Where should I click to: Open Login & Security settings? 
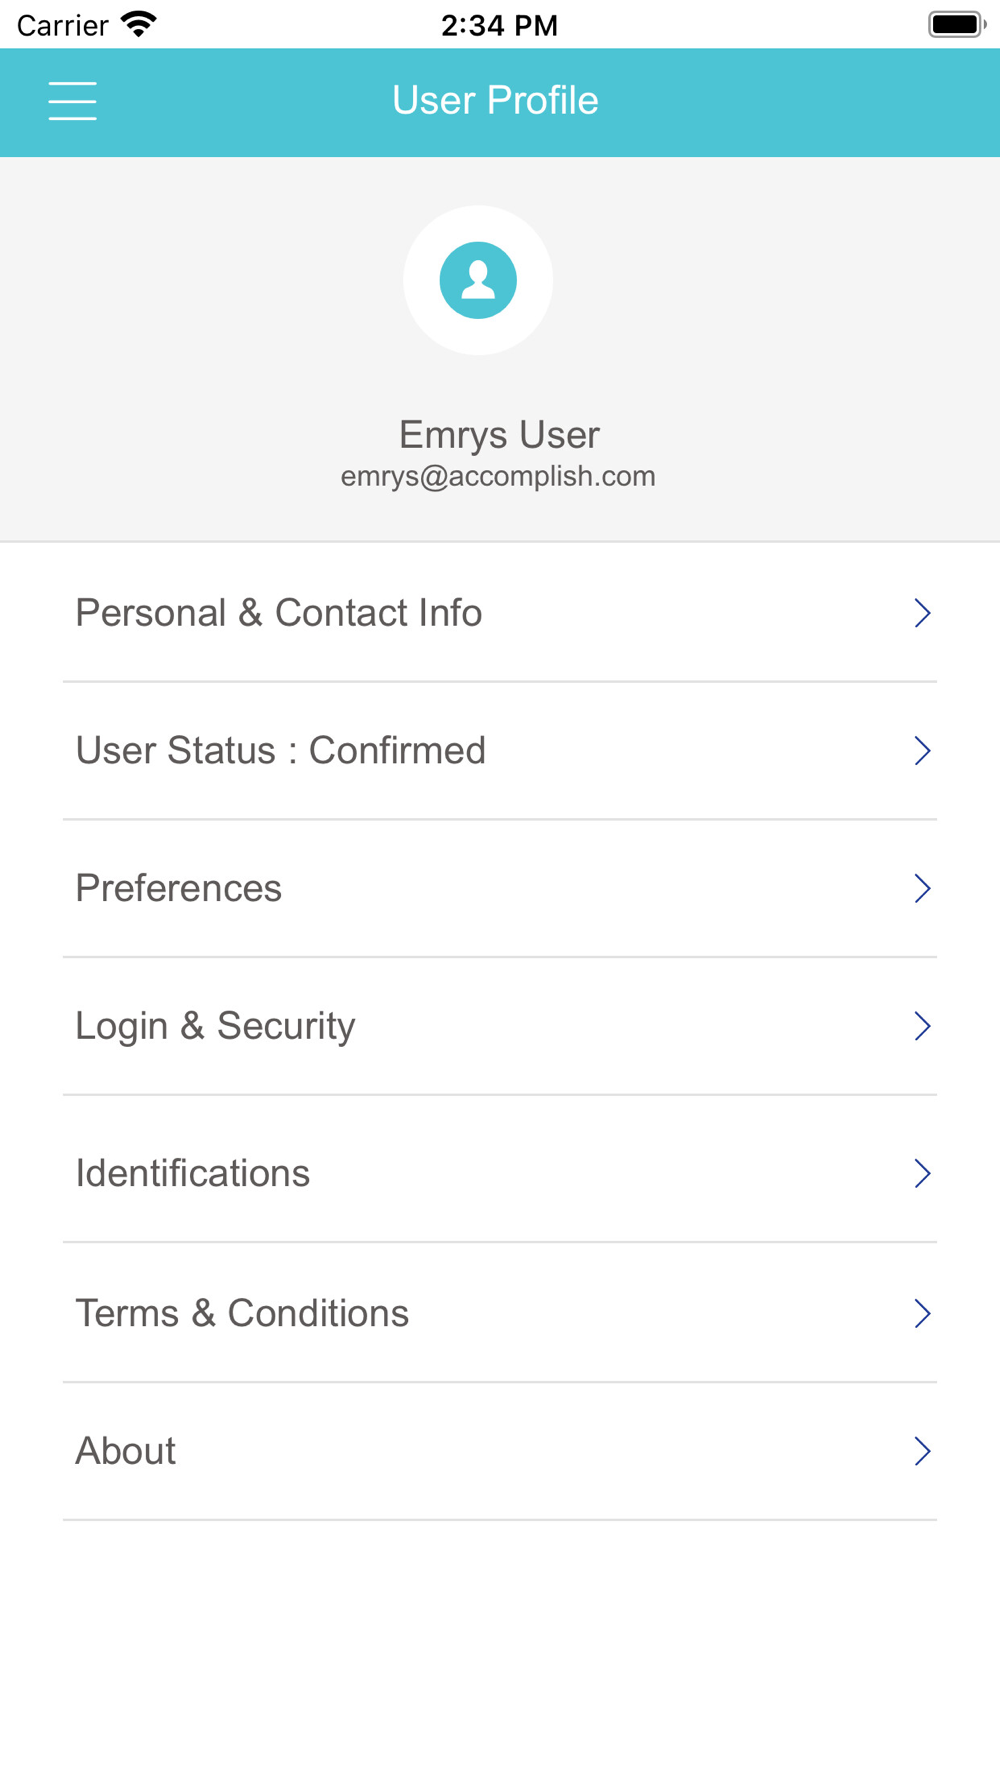pos(500,1026)
